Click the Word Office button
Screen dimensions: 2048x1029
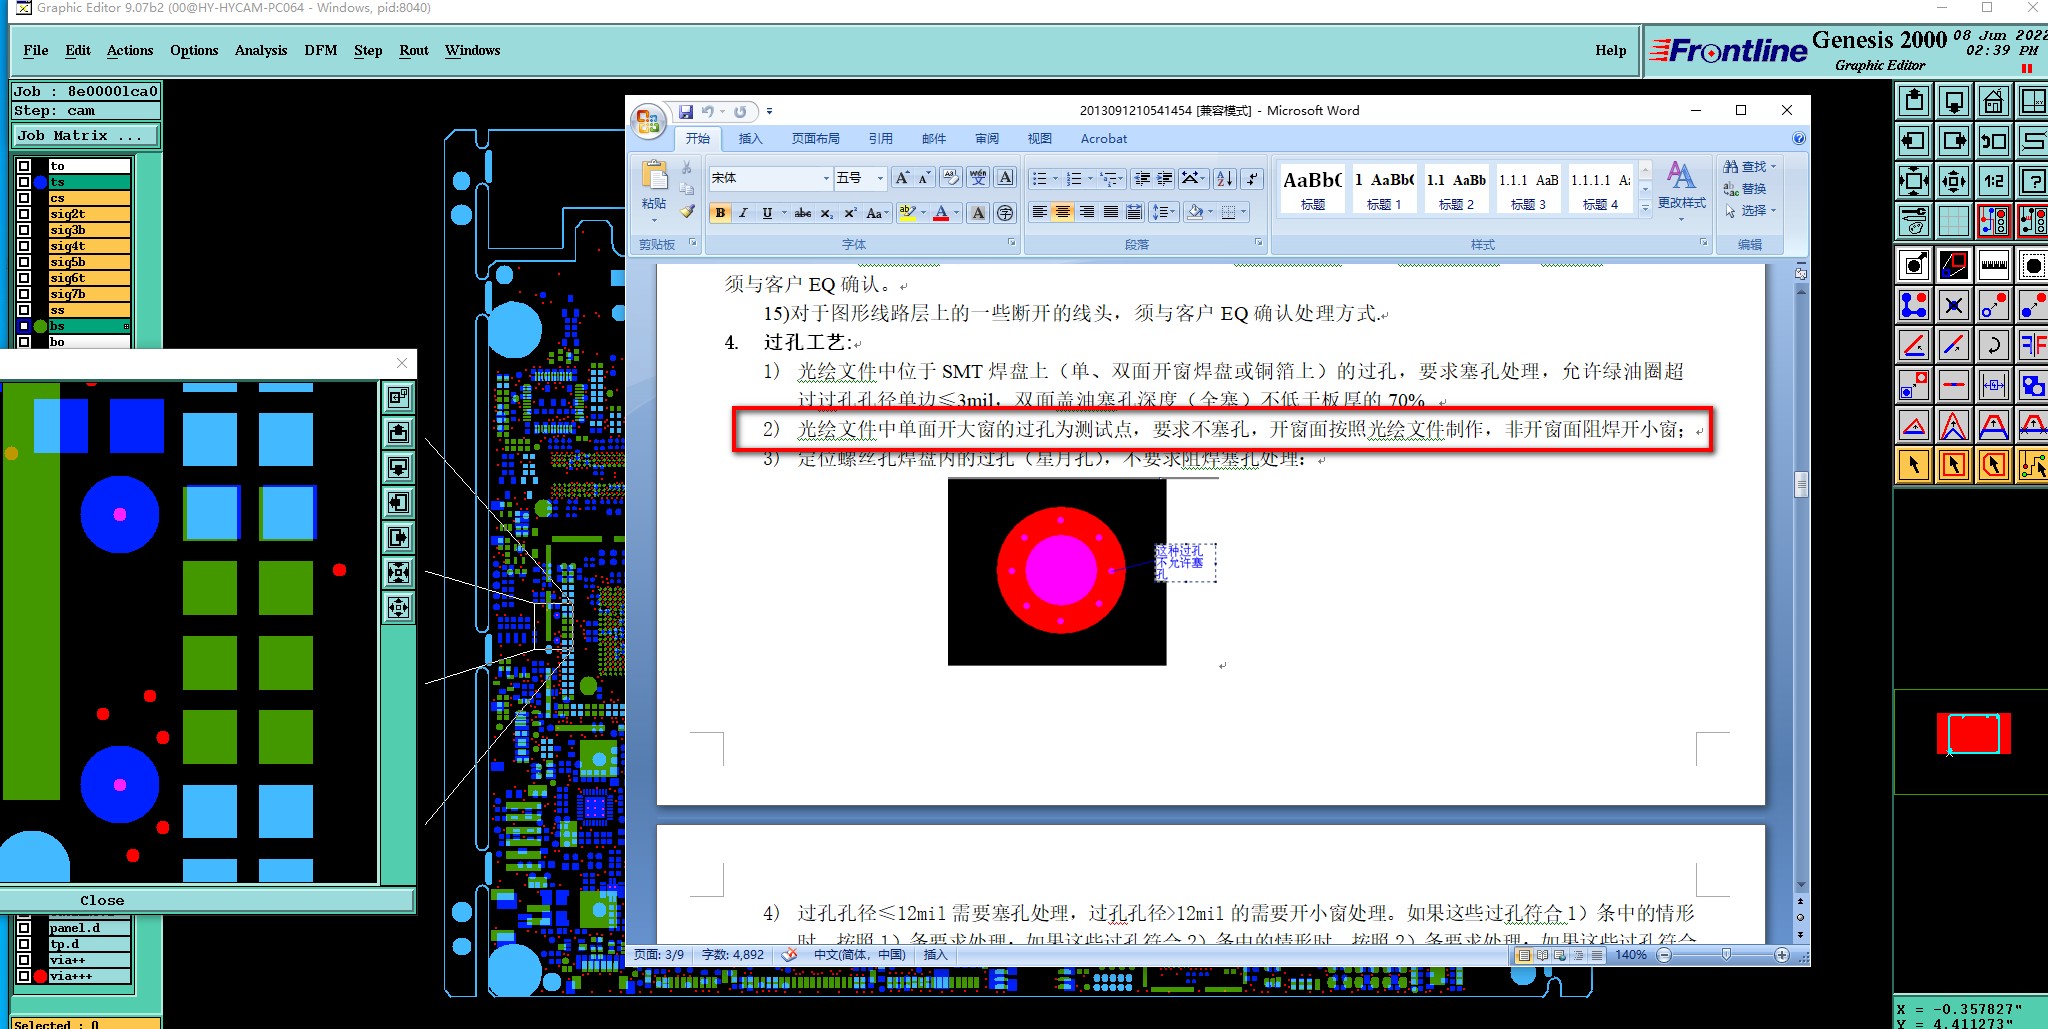point(648,121)
